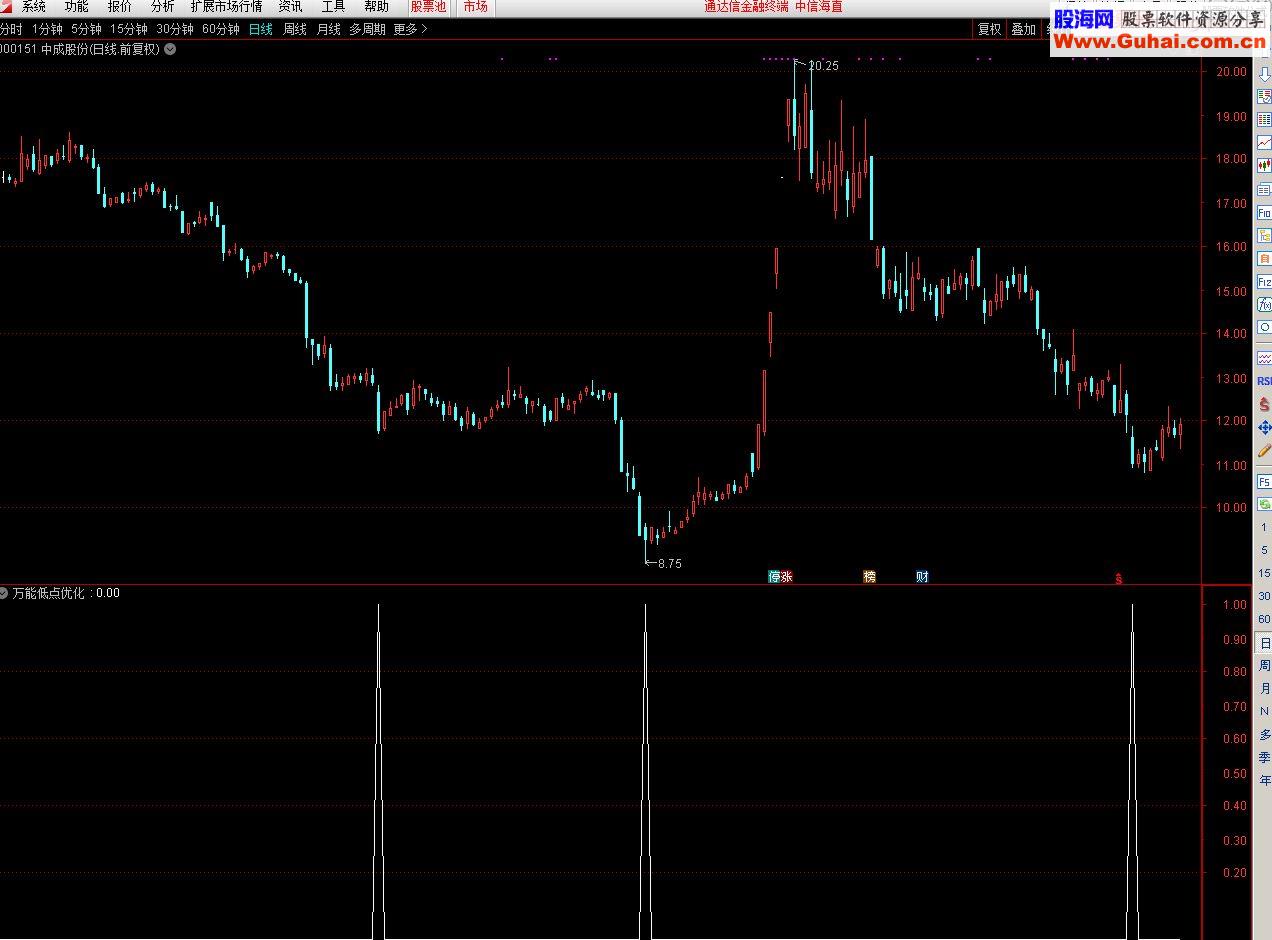Open the 多周期 multi-period selector
This screenshot has width=1272, height=940.
368,29
